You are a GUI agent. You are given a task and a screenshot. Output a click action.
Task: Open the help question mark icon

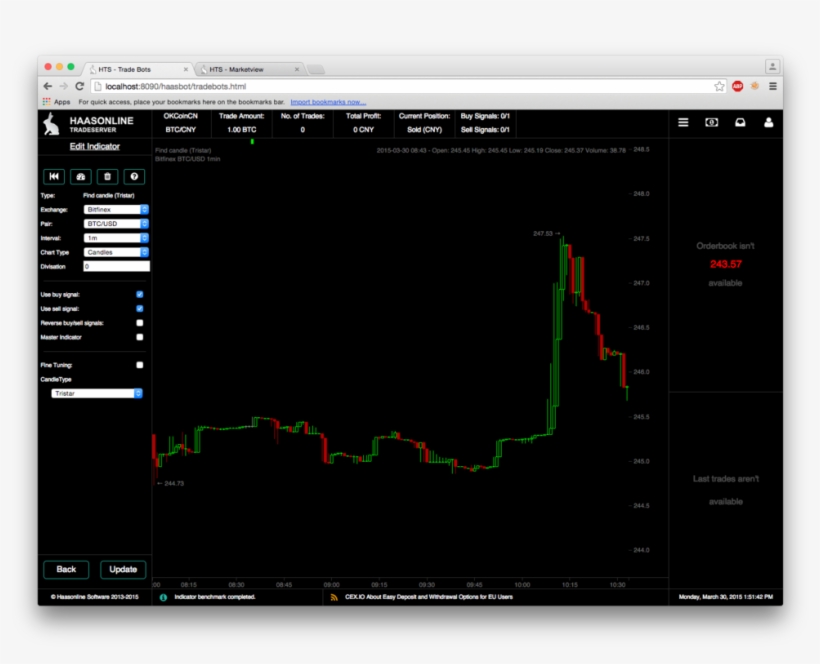(134, 177)
